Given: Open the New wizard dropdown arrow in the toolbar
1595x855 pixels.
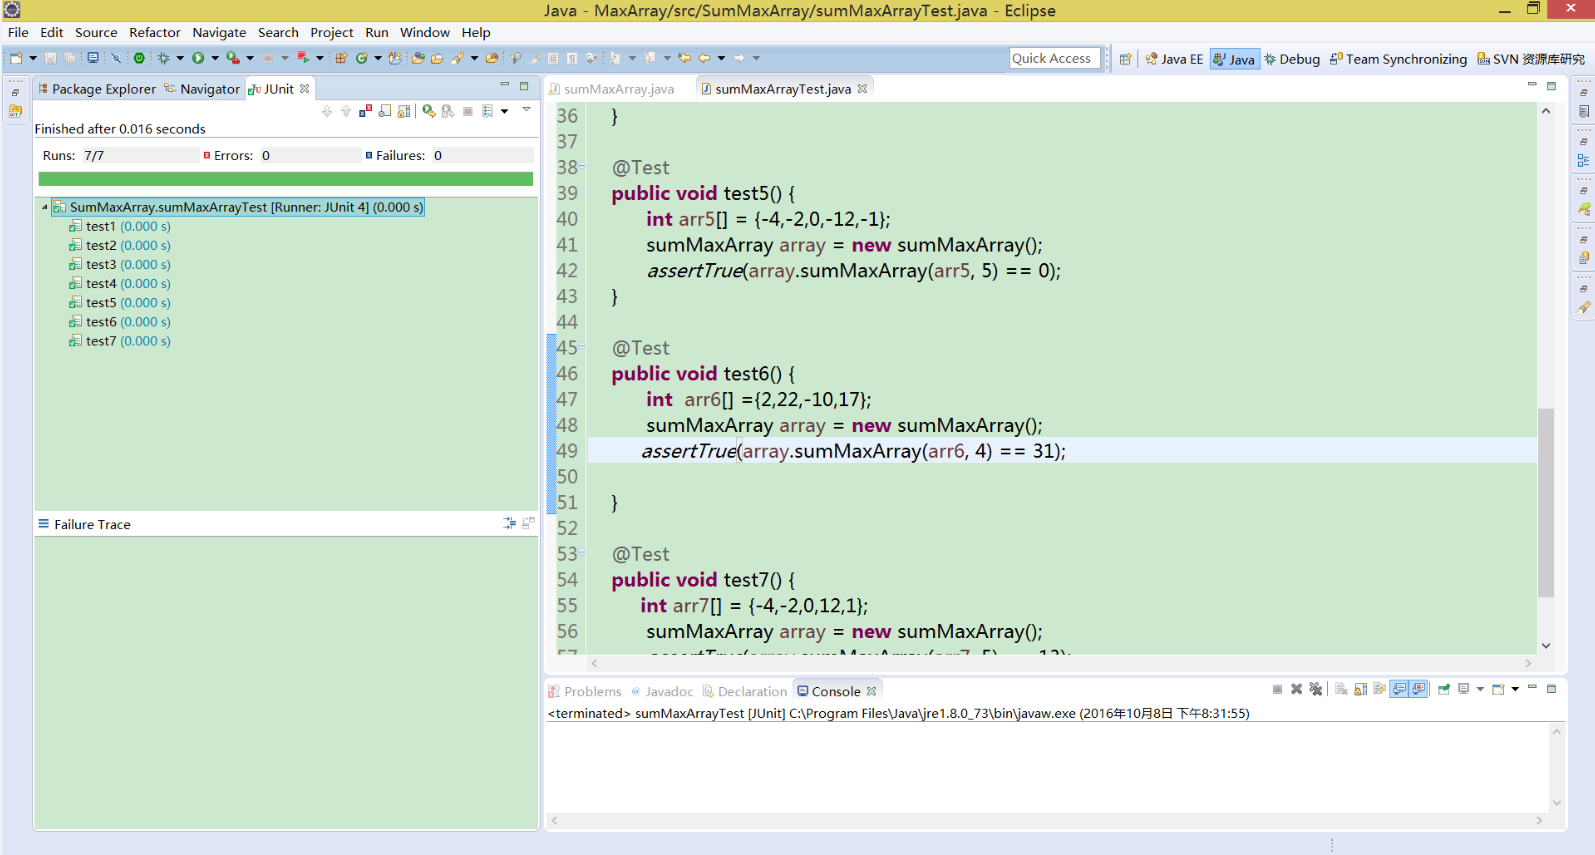Looking at the screenshot, I should [33, 58].
